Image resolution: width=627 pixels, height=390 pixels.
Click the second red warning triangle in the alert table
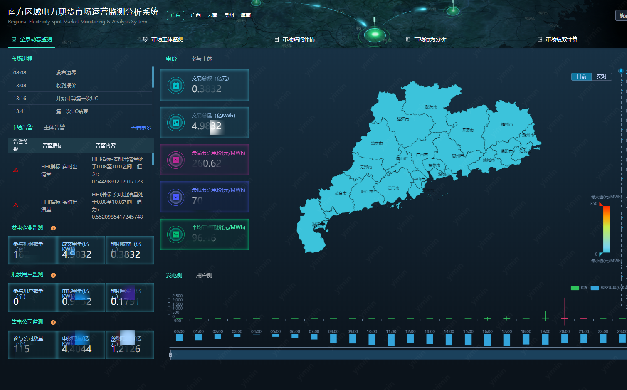15,205
